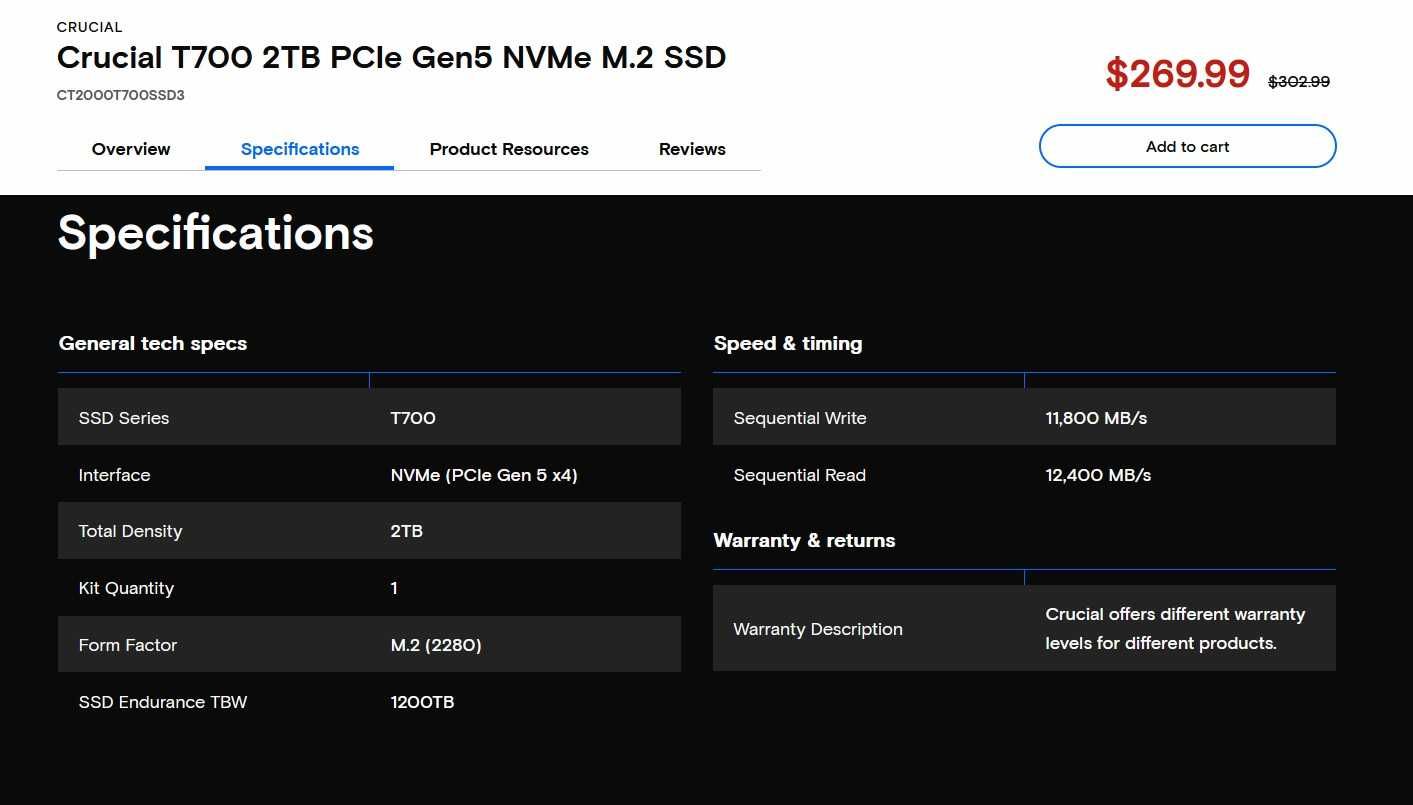Screen dimensions: 1413x805
Task: Click the 11,800 MB/s value
Action: click(1096, 418)
